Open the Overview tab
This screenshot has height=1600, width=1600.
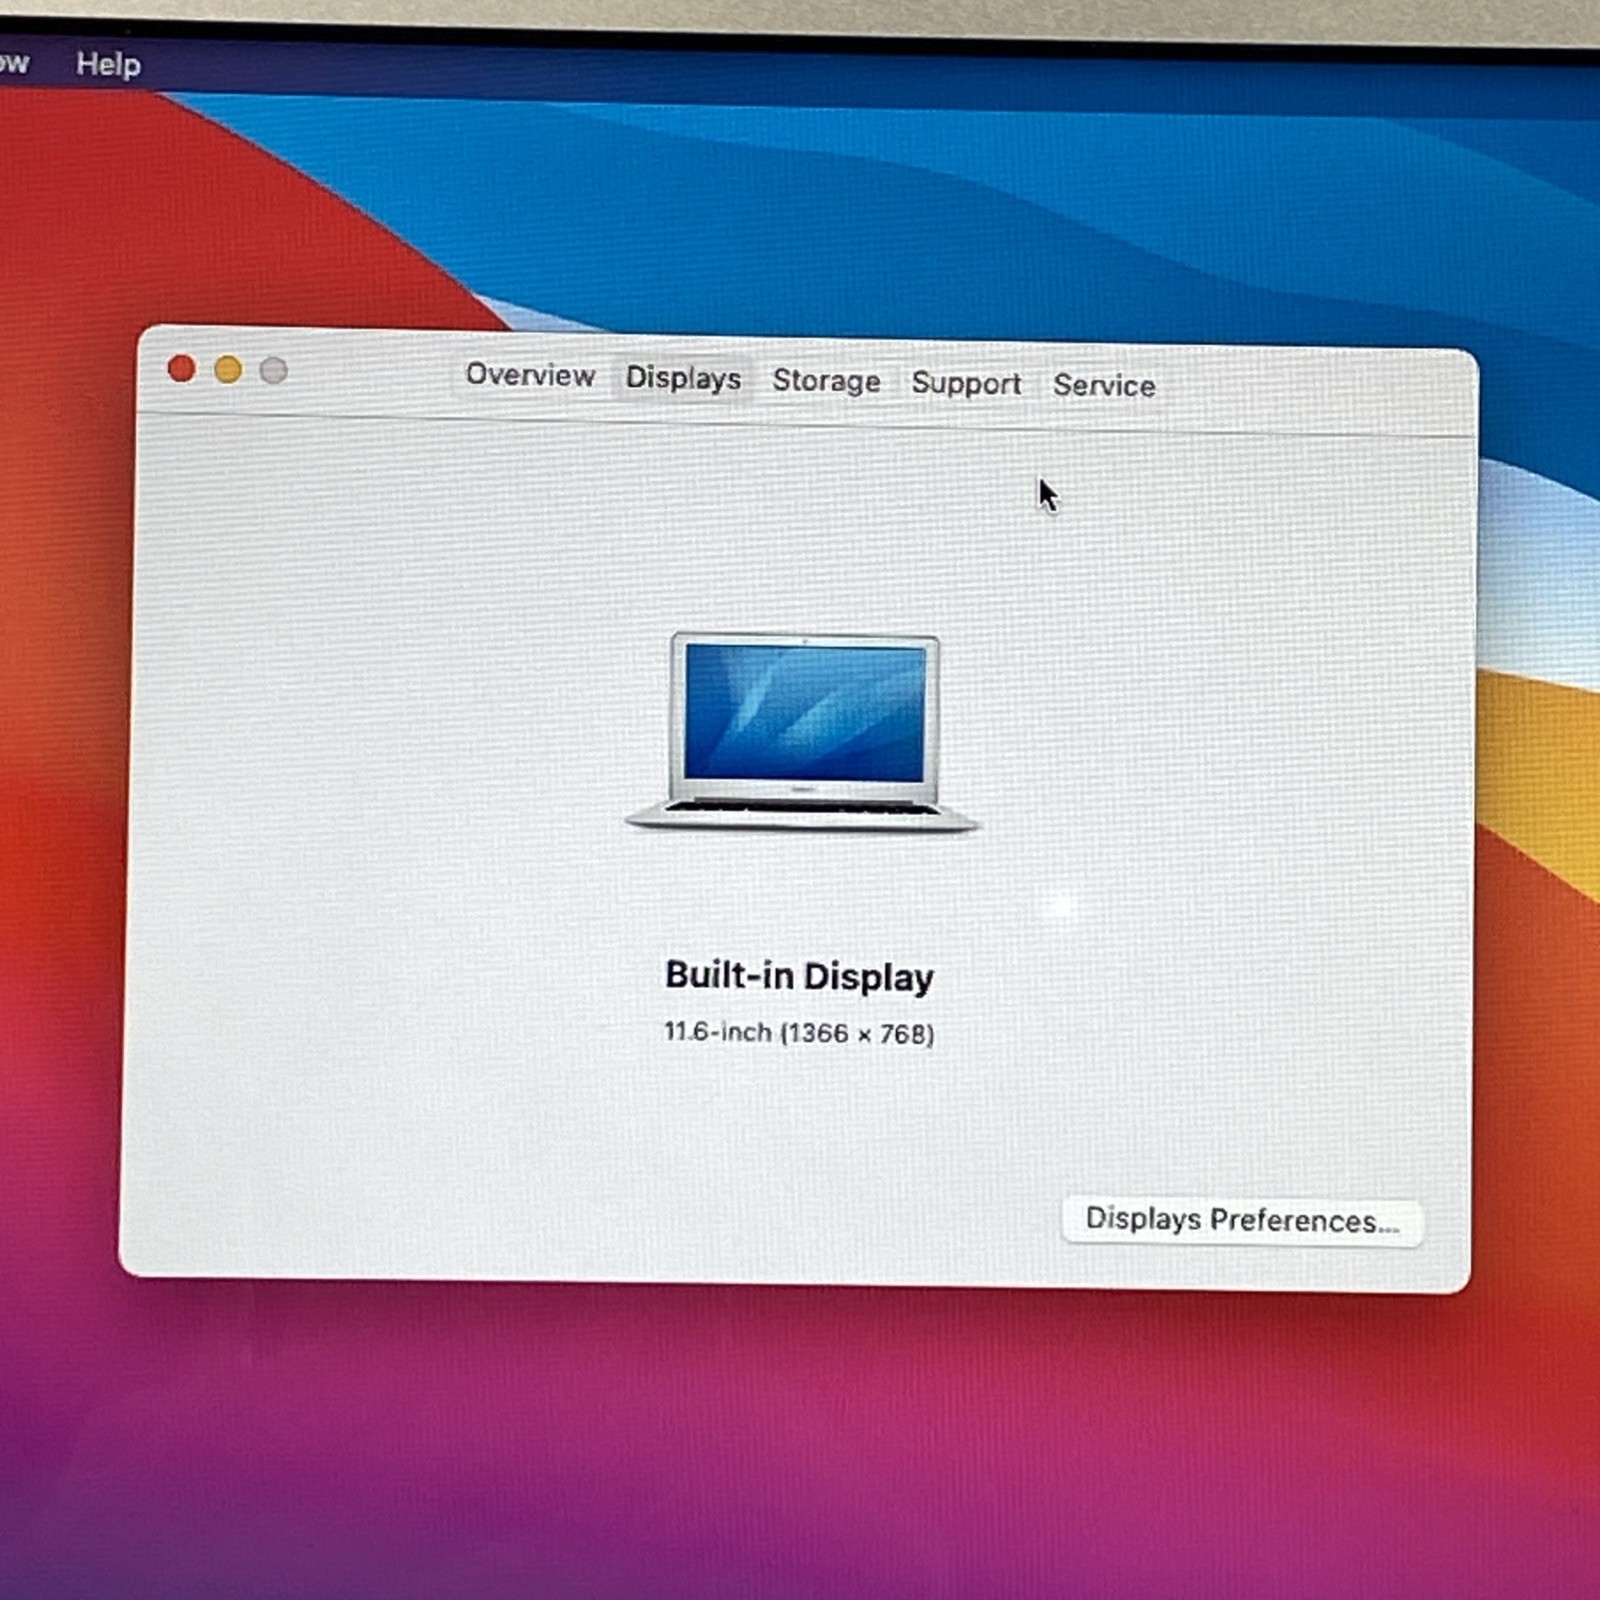click(530, 375)
